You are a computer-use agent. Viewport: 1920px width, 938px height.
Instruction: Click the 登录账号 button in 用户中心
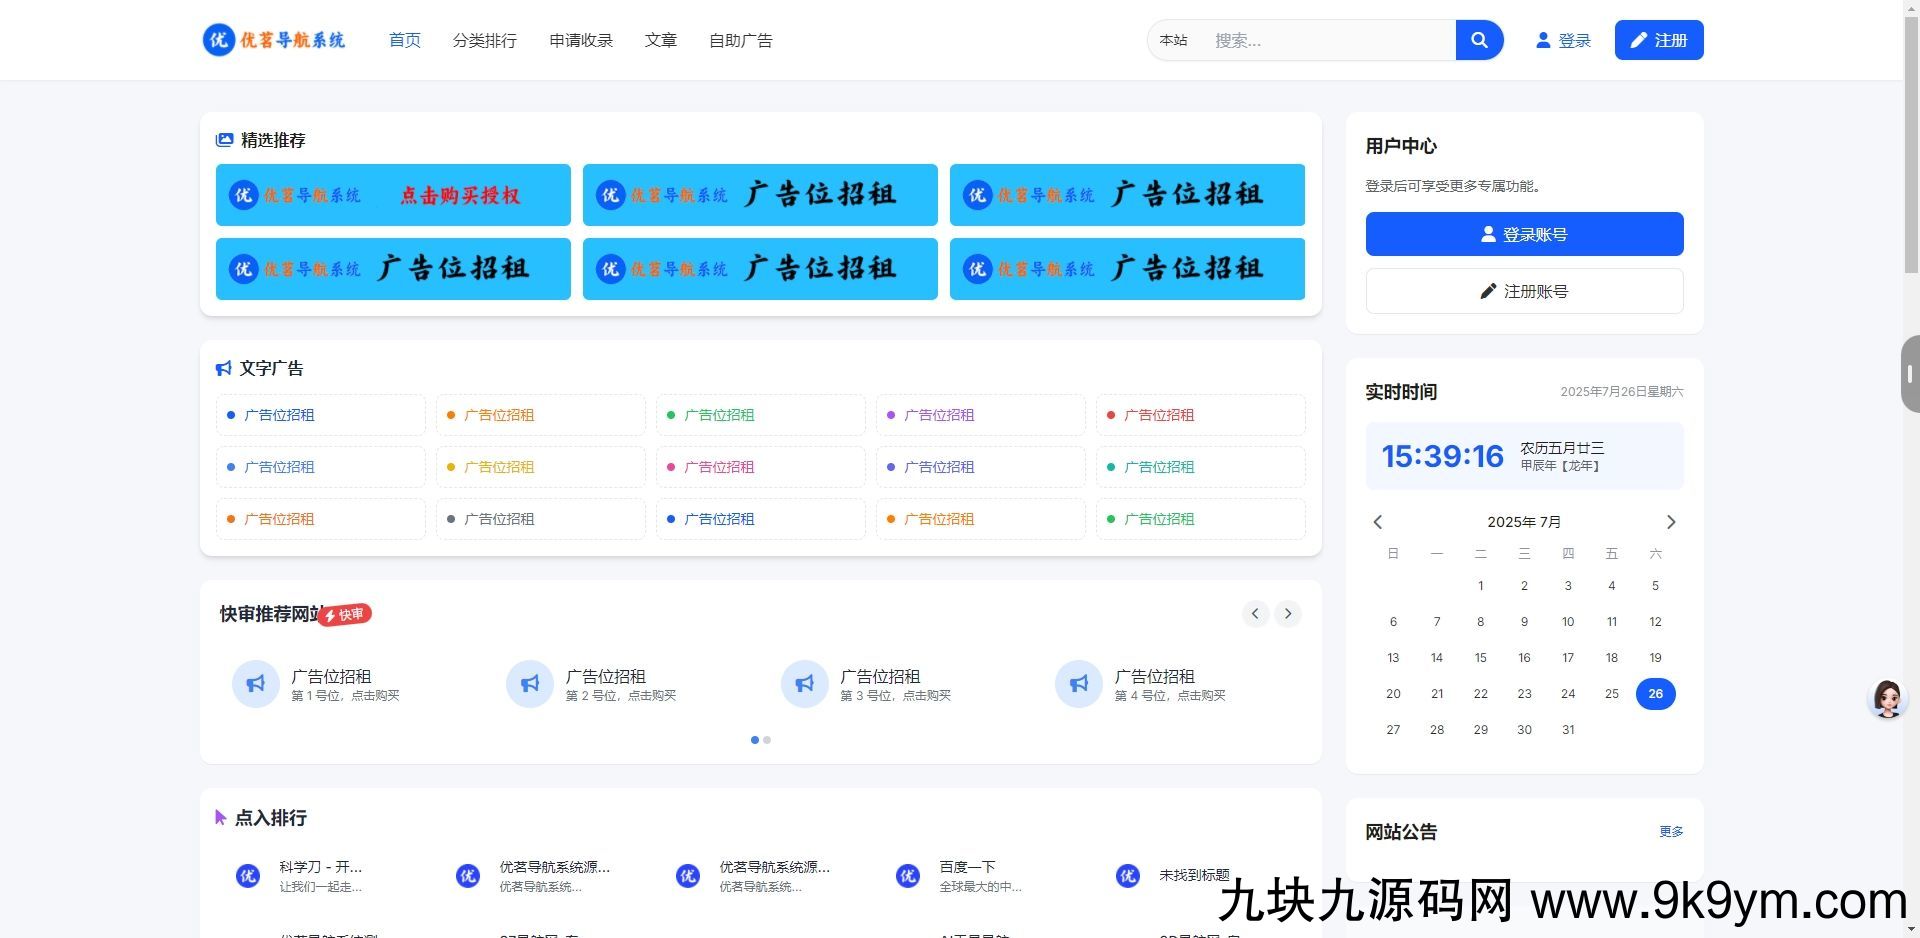pos(1523,233)
